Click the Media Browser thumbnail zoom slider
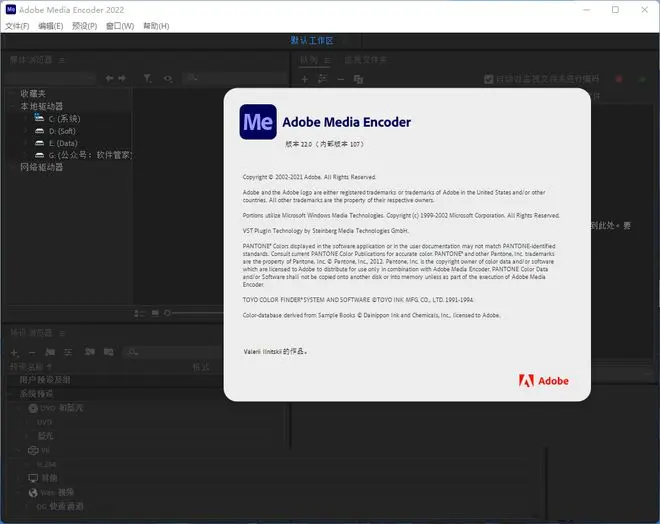This screenshot has height=524, width=660. pos(200,313)
